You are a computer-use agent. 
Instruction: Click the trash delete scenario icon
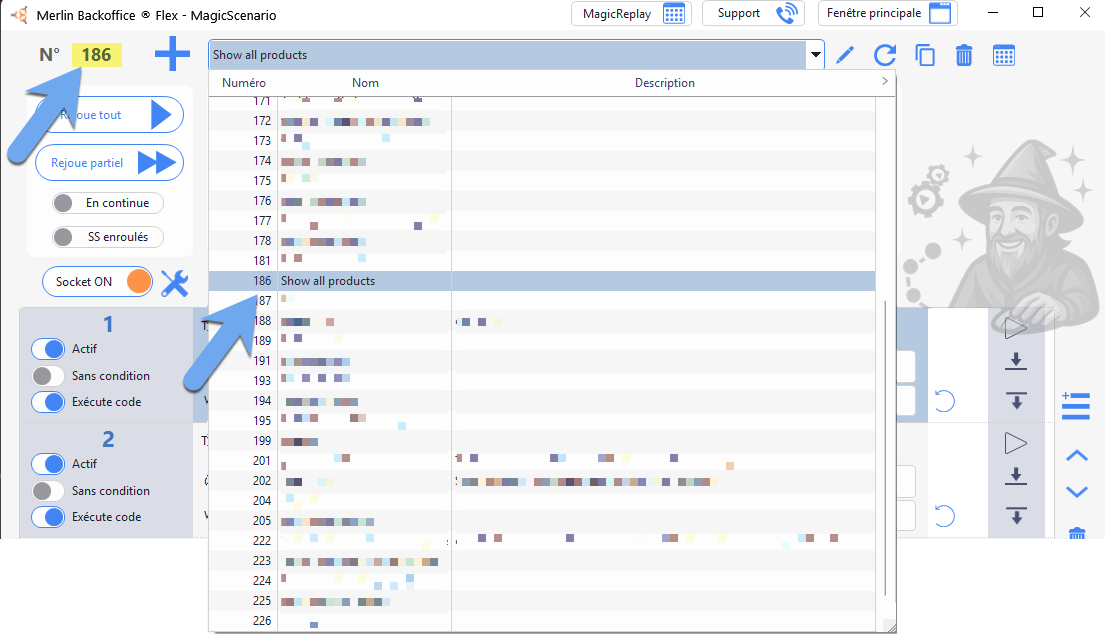[964, 55]
